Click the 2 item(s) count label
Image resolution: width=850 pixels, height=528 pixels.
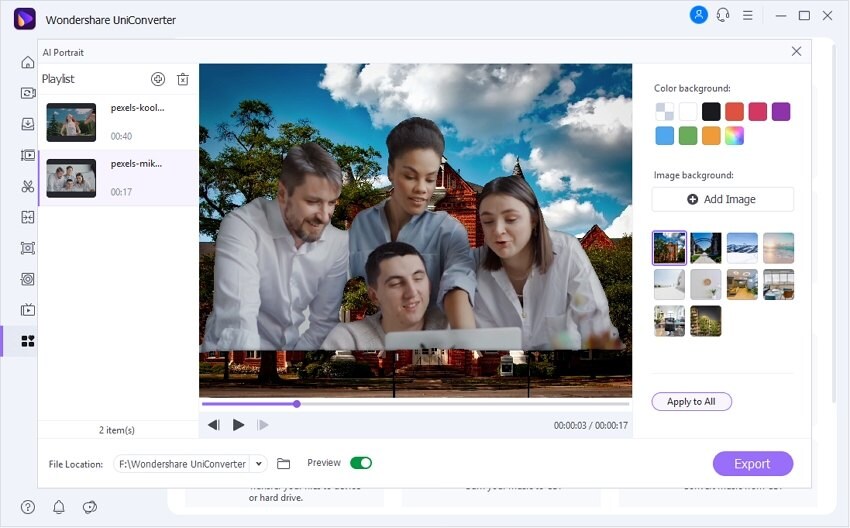pos(117,430)
